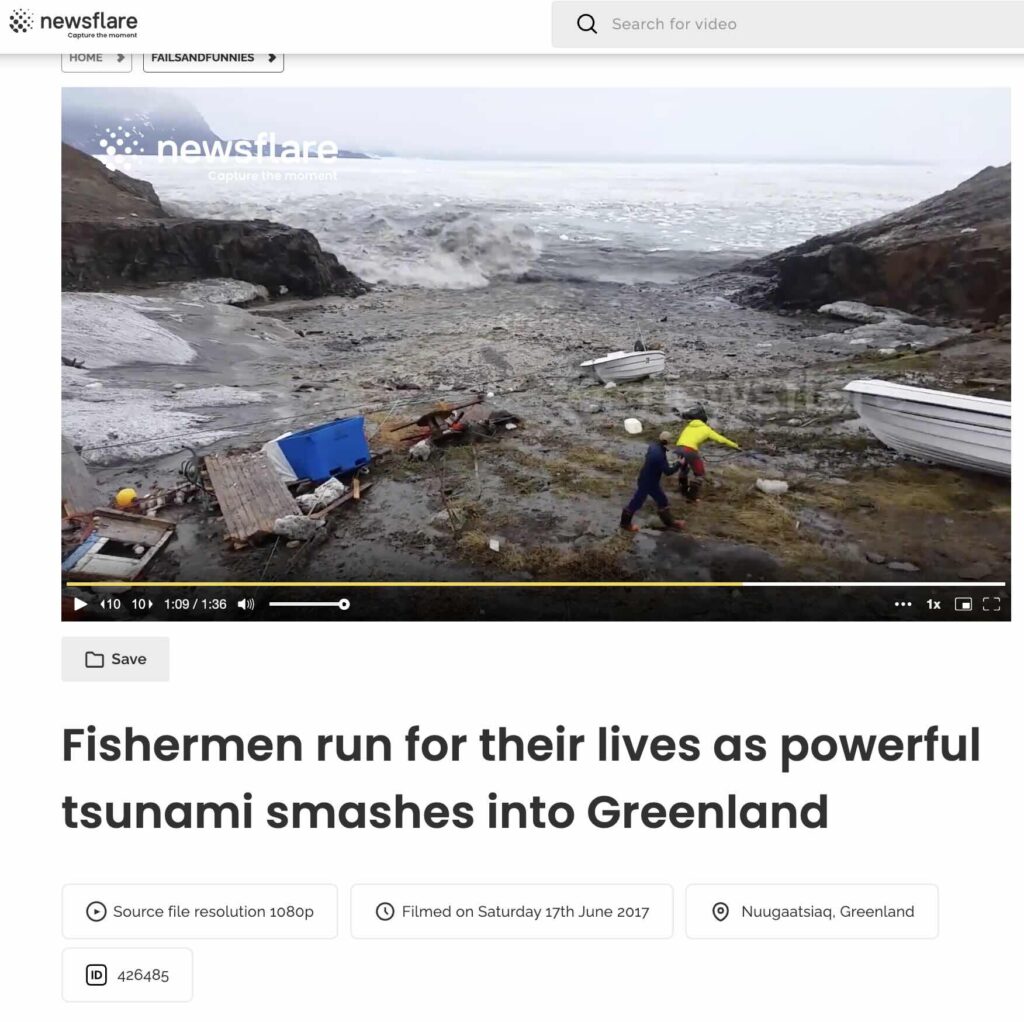
Task: Mute the video via speaker icon
Action: click(x=246, y=604)
